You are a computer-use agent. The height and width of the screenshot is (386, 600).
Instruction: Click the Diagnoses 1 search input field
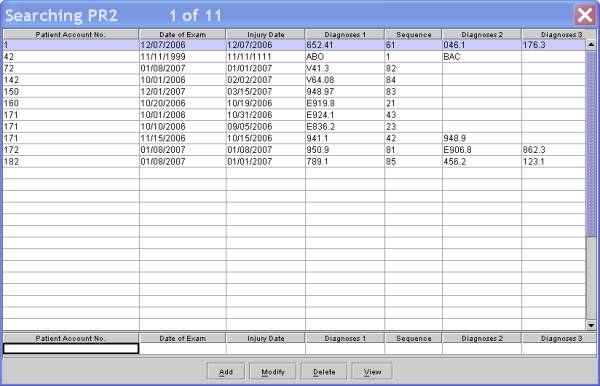click(x=345, y=348)
